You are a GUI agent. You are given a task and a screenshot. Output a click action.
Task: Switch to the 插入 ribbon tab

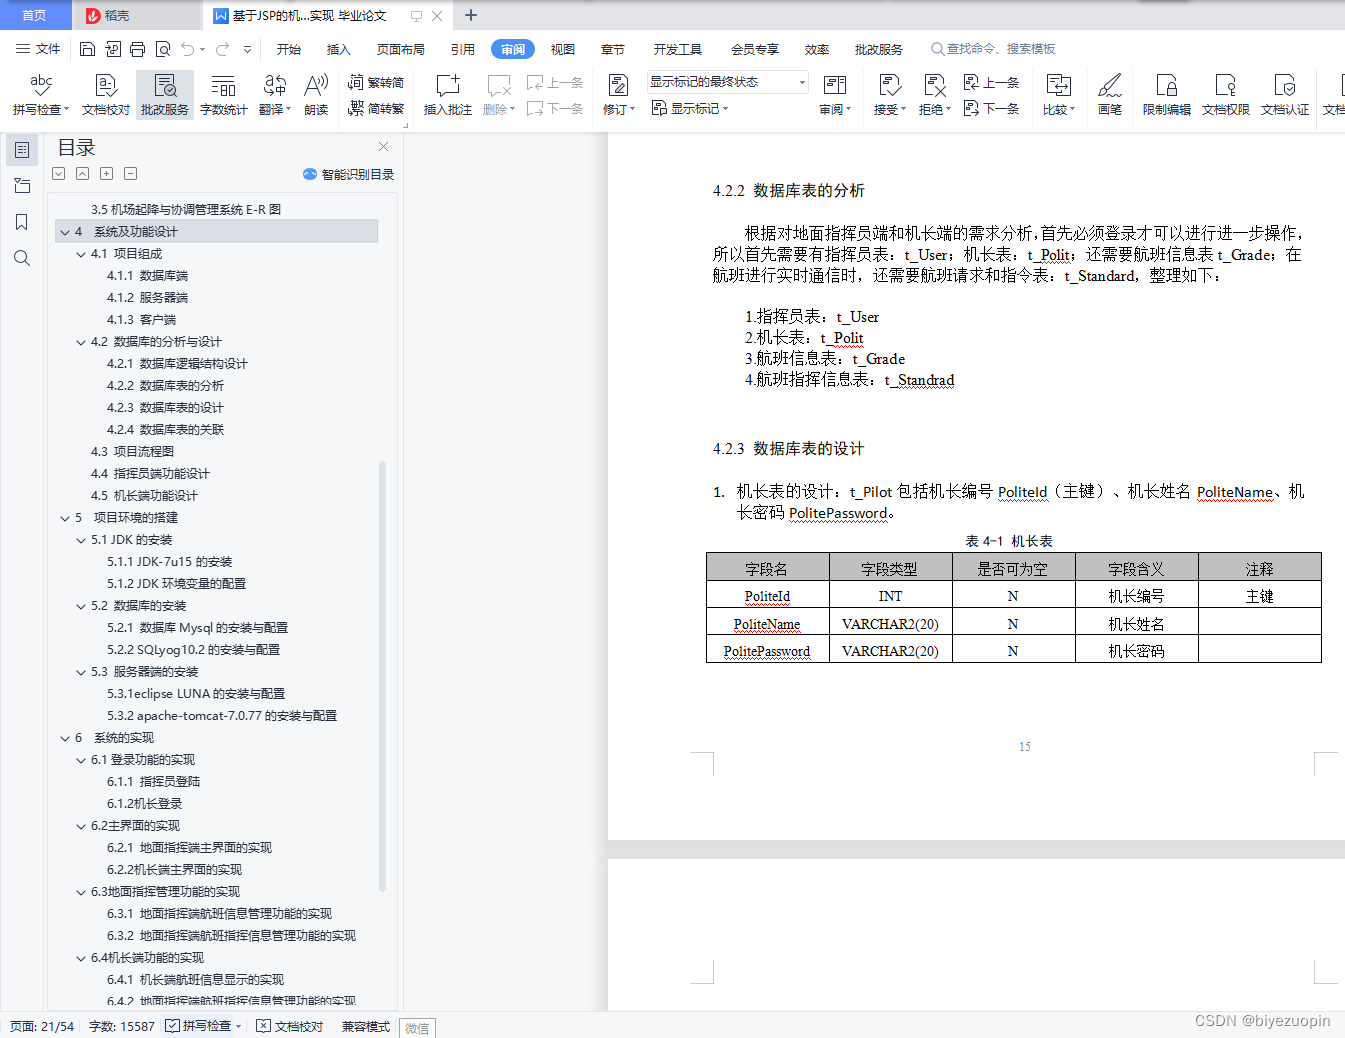[339, 49]
